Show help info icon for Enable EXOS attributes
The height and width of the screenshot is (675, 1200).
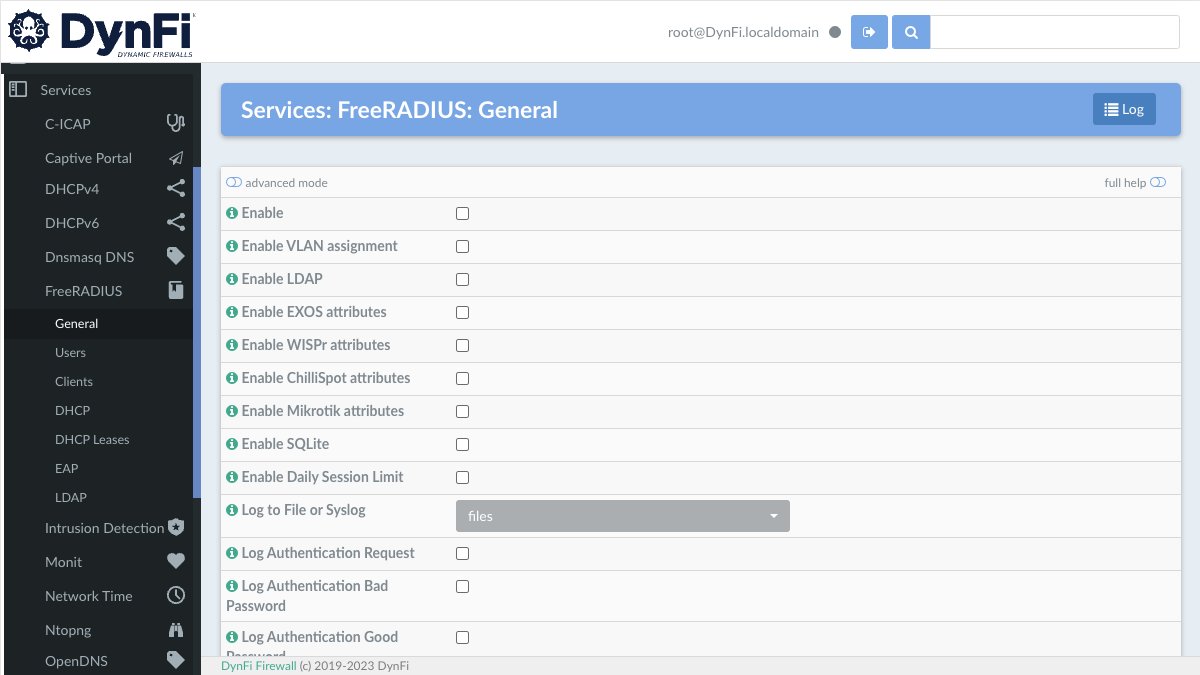point(232,312)
